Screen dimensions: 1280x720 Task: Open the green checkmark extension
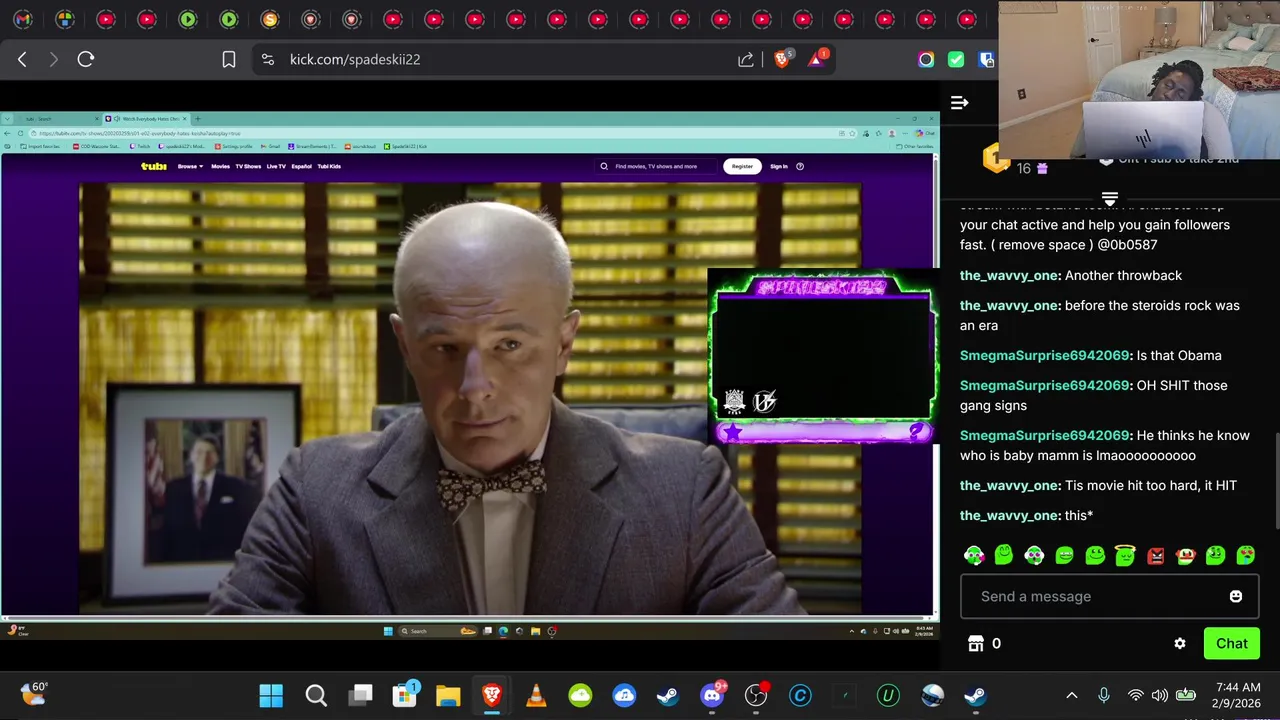pyautogui.click(x=956, y=59)
